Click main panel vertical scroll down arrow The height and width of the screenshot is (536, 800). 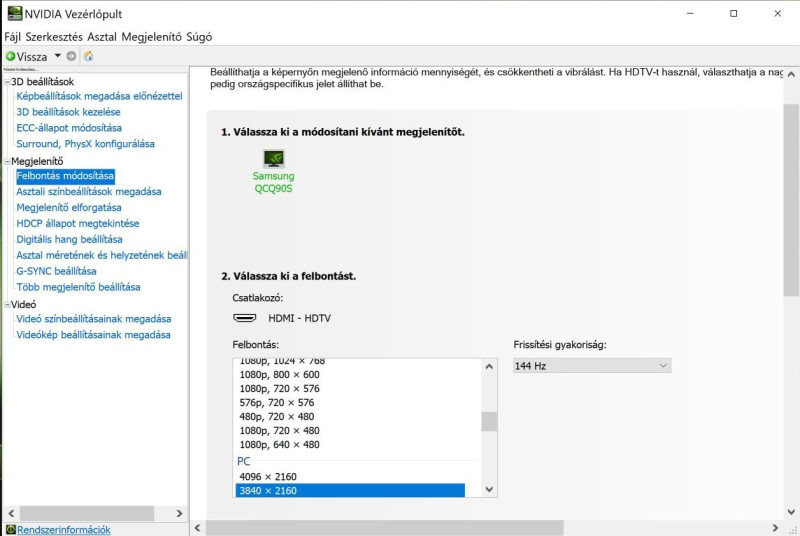coord(791,512)
